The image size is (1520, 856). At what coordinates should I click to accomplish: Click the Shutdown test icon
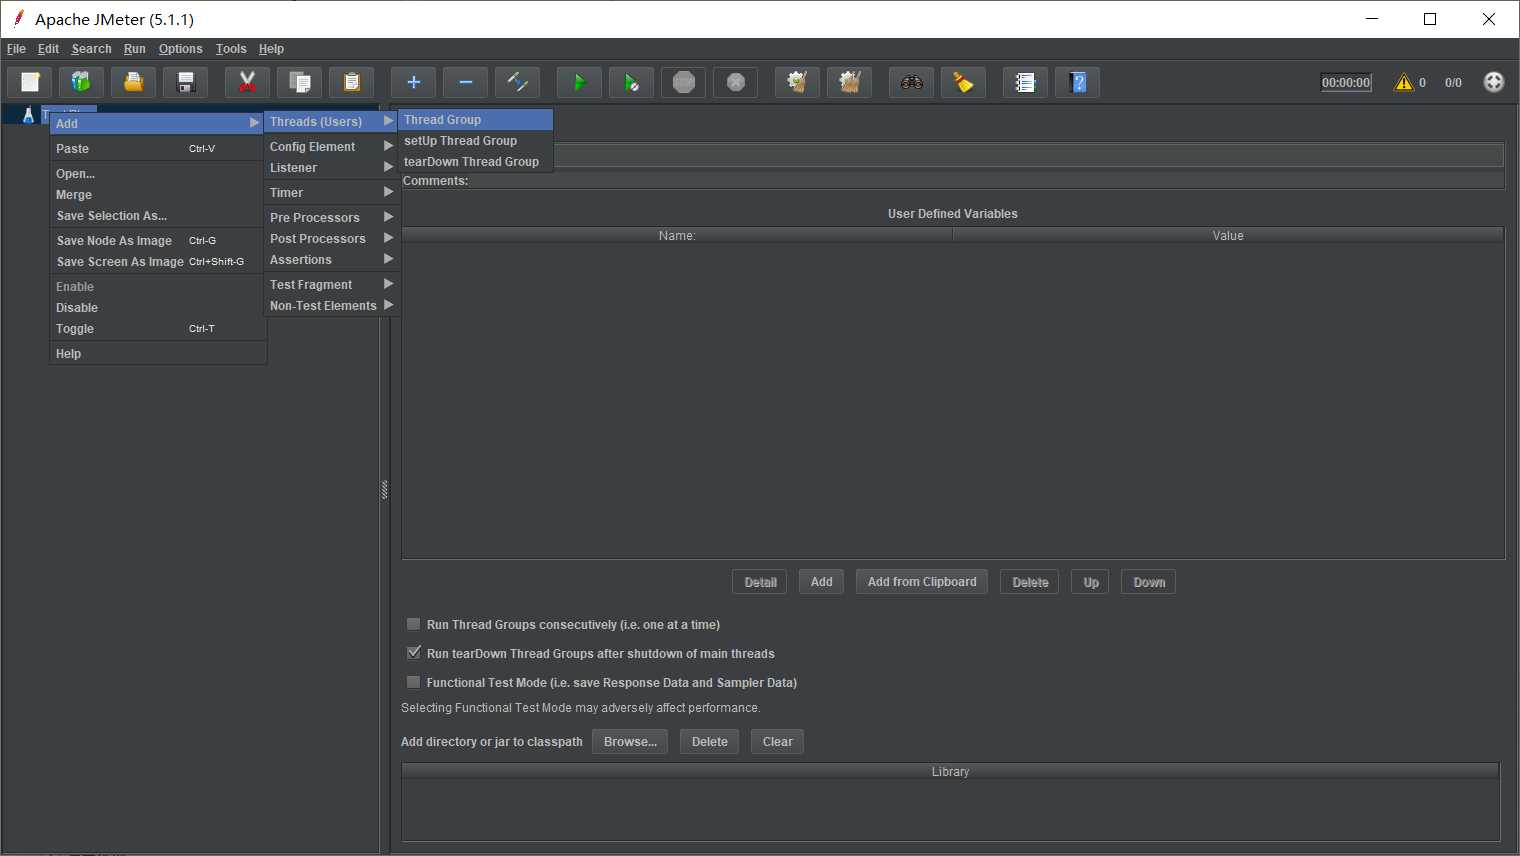pyautogui.click(x=735, y=82)
